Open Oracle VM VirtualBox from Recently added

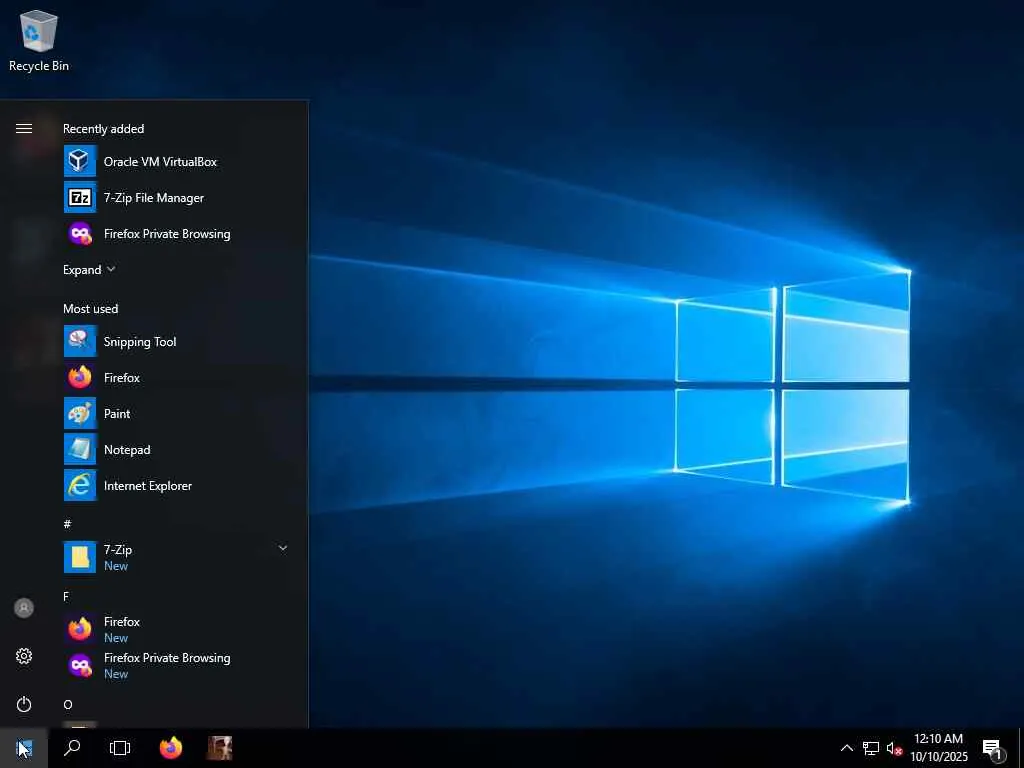point(178,161)
